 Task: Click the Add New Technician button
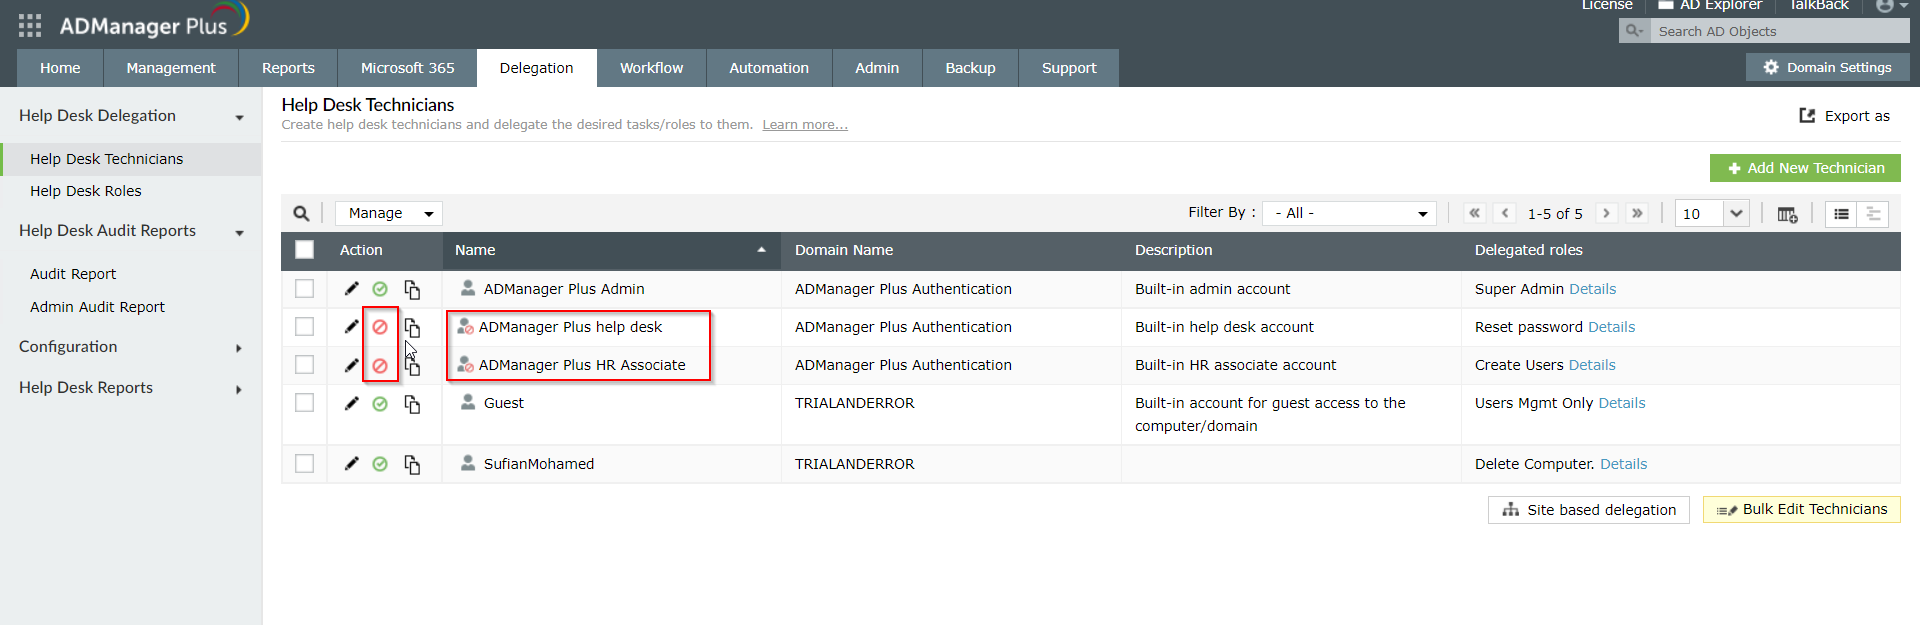tap(1804, 168)
